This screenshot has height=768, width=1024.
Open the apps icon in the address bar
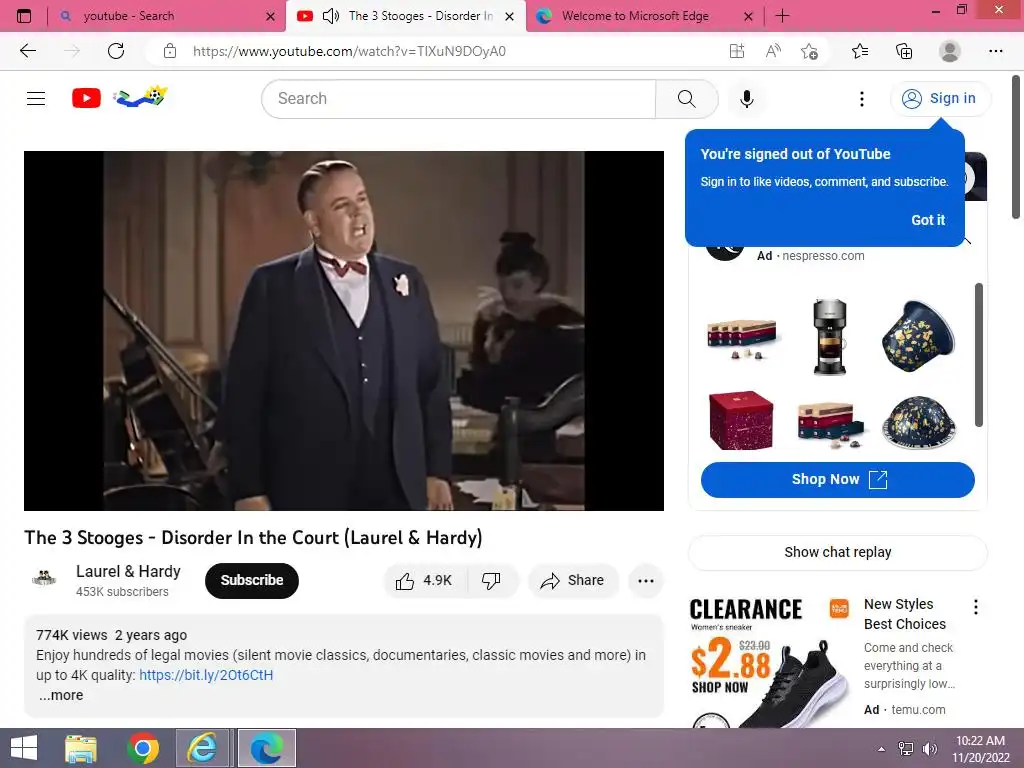(737, 51)
